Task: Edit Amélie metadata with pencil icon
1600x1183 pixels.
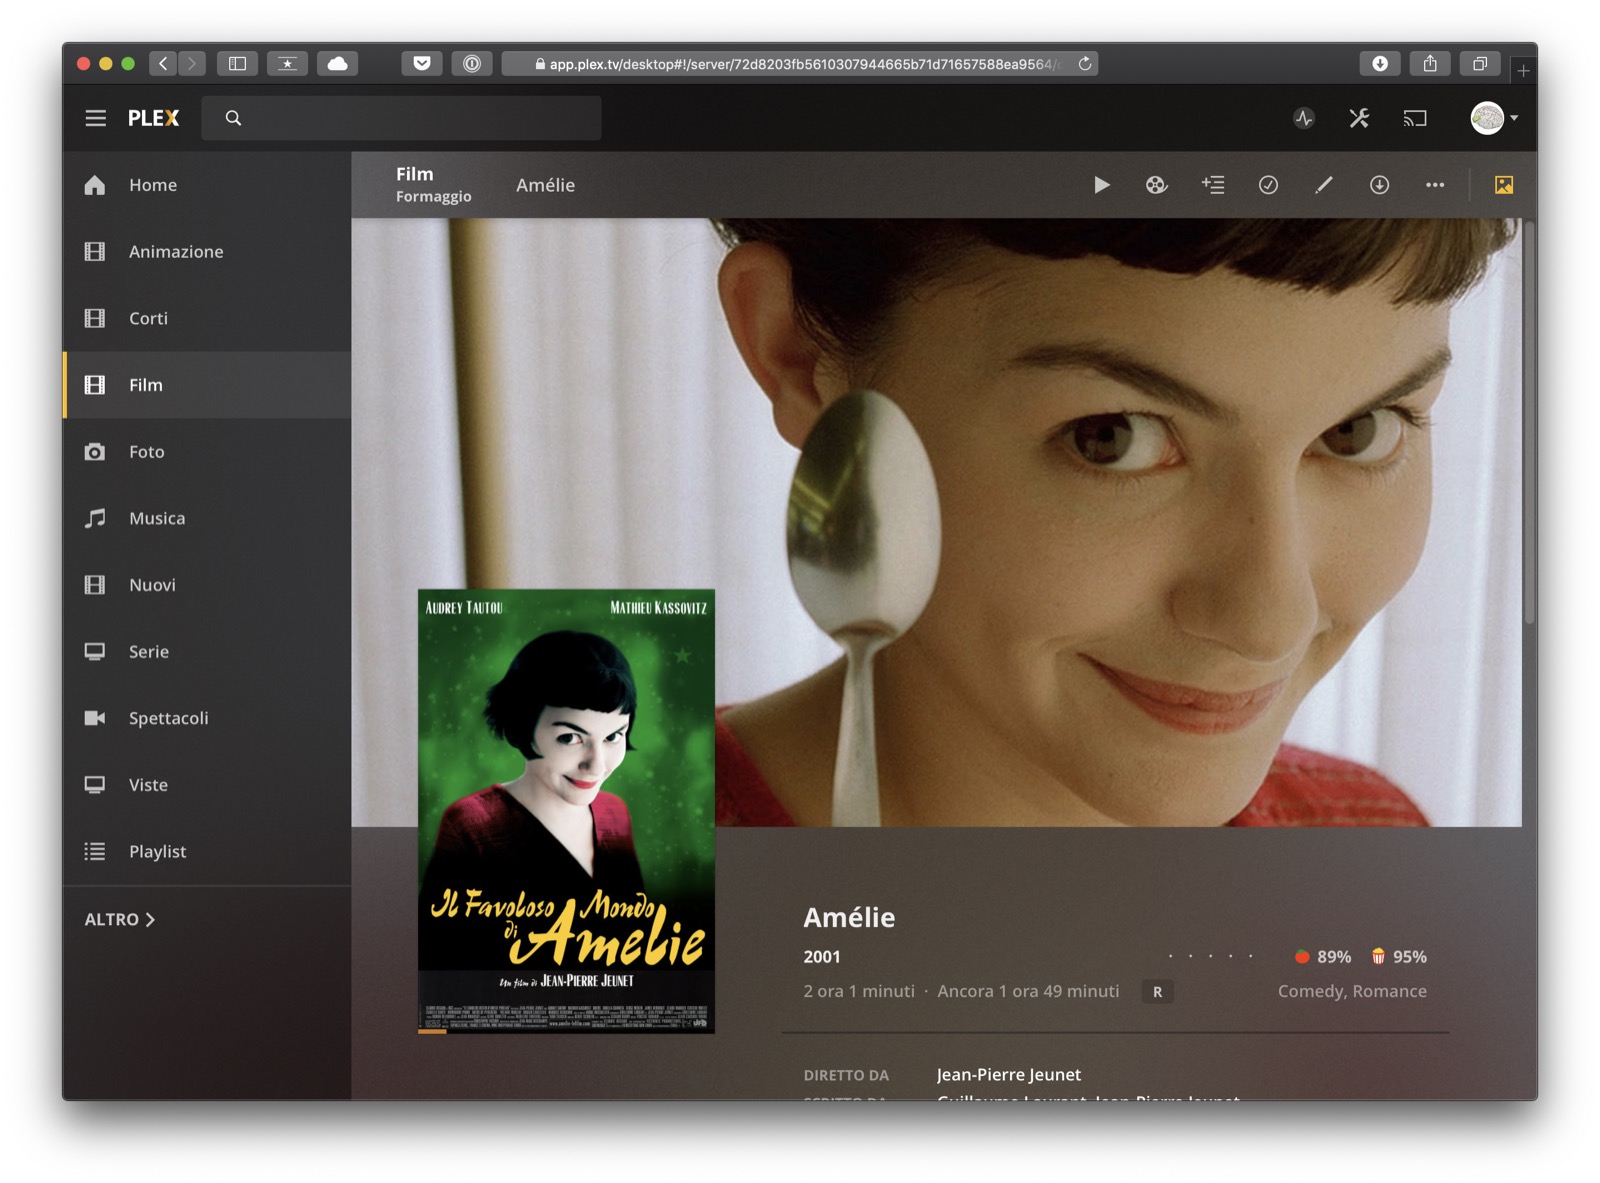Action: (x=1324, y=185)
